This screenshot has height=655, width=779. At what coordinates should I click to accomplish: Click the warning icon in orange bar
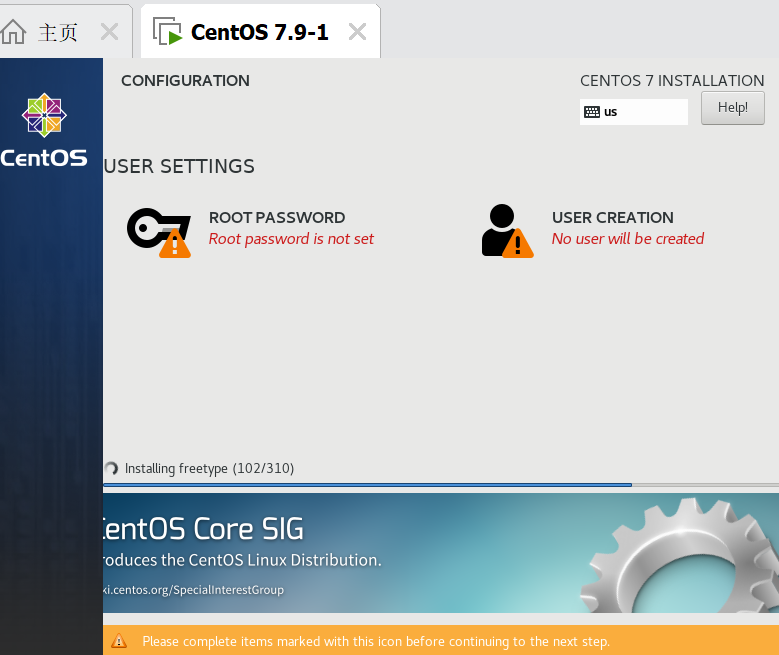tap(119, 641)
